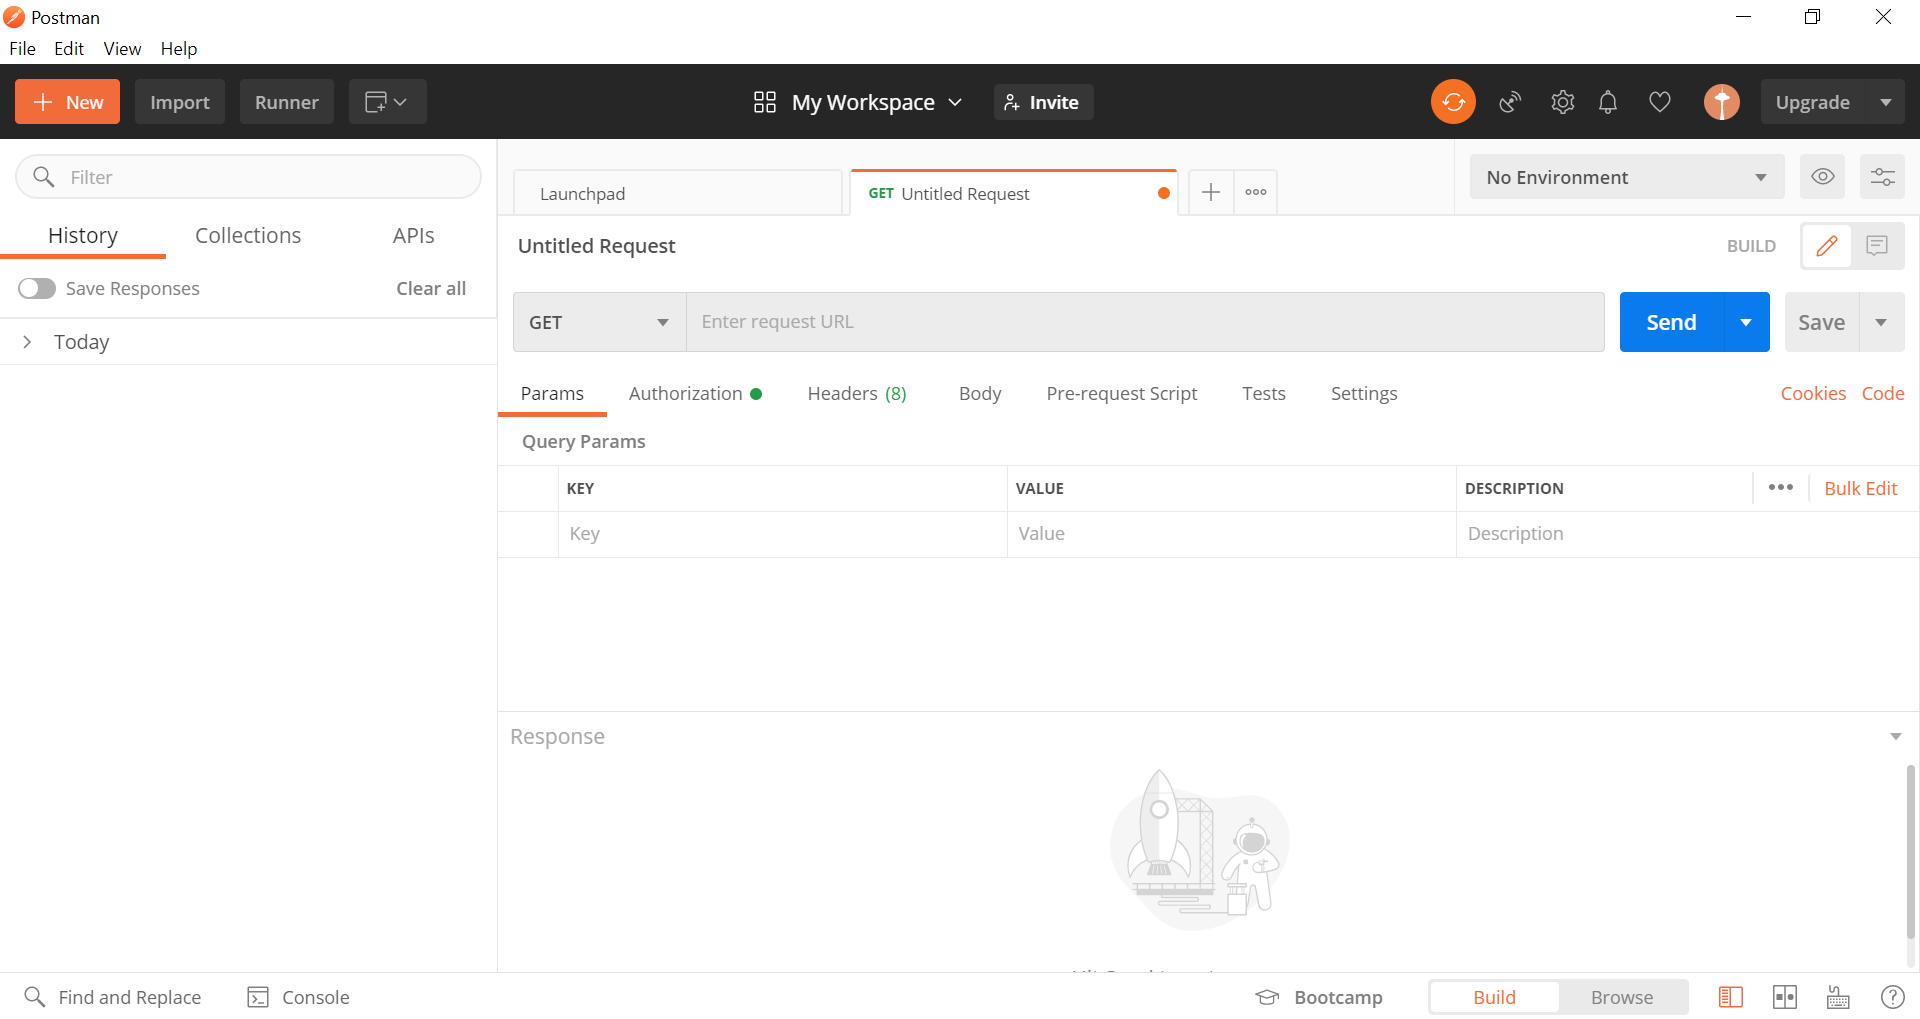Open the GET method dropdown

click(598, 321)
